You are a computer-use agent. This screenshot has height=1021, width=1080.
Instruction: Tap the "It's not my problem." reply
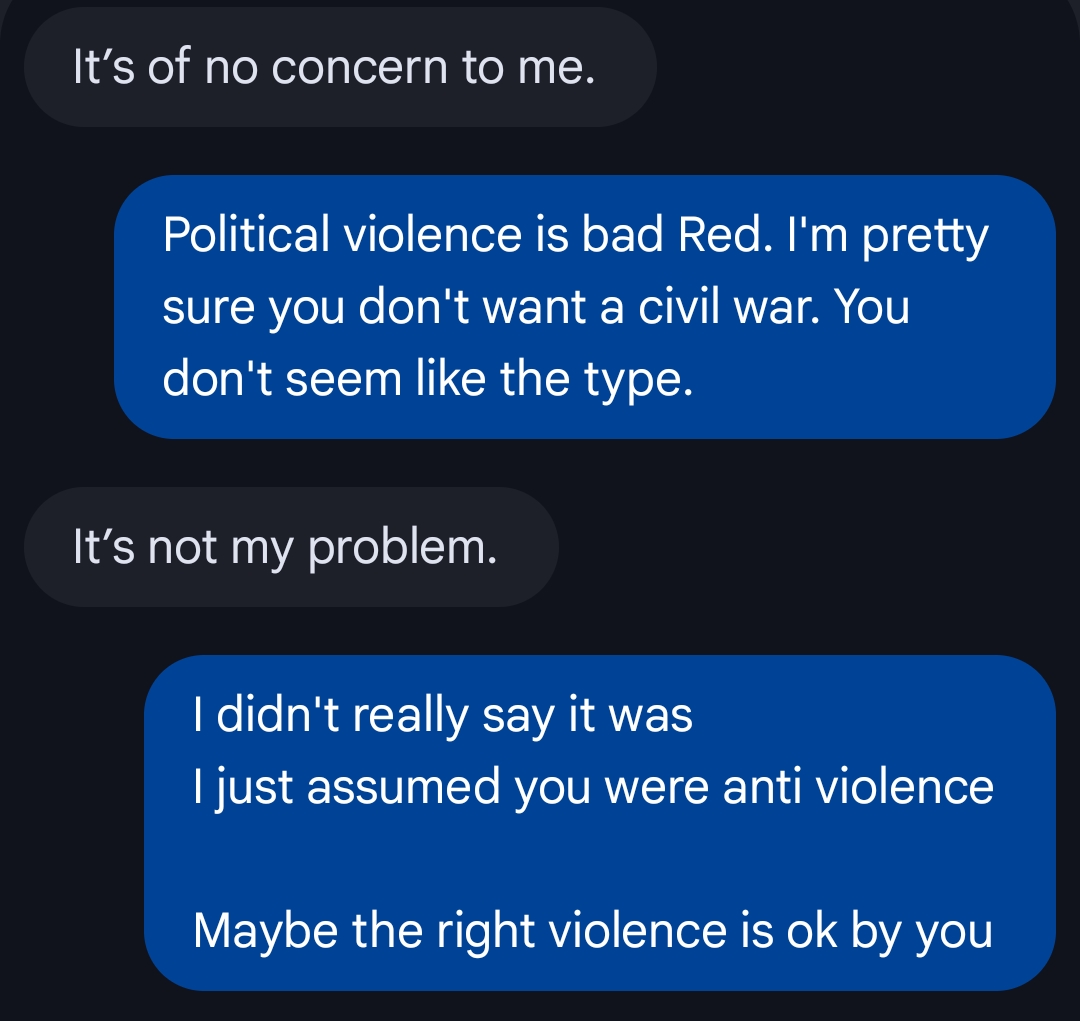pyautogui.click(x=291, y=547)
